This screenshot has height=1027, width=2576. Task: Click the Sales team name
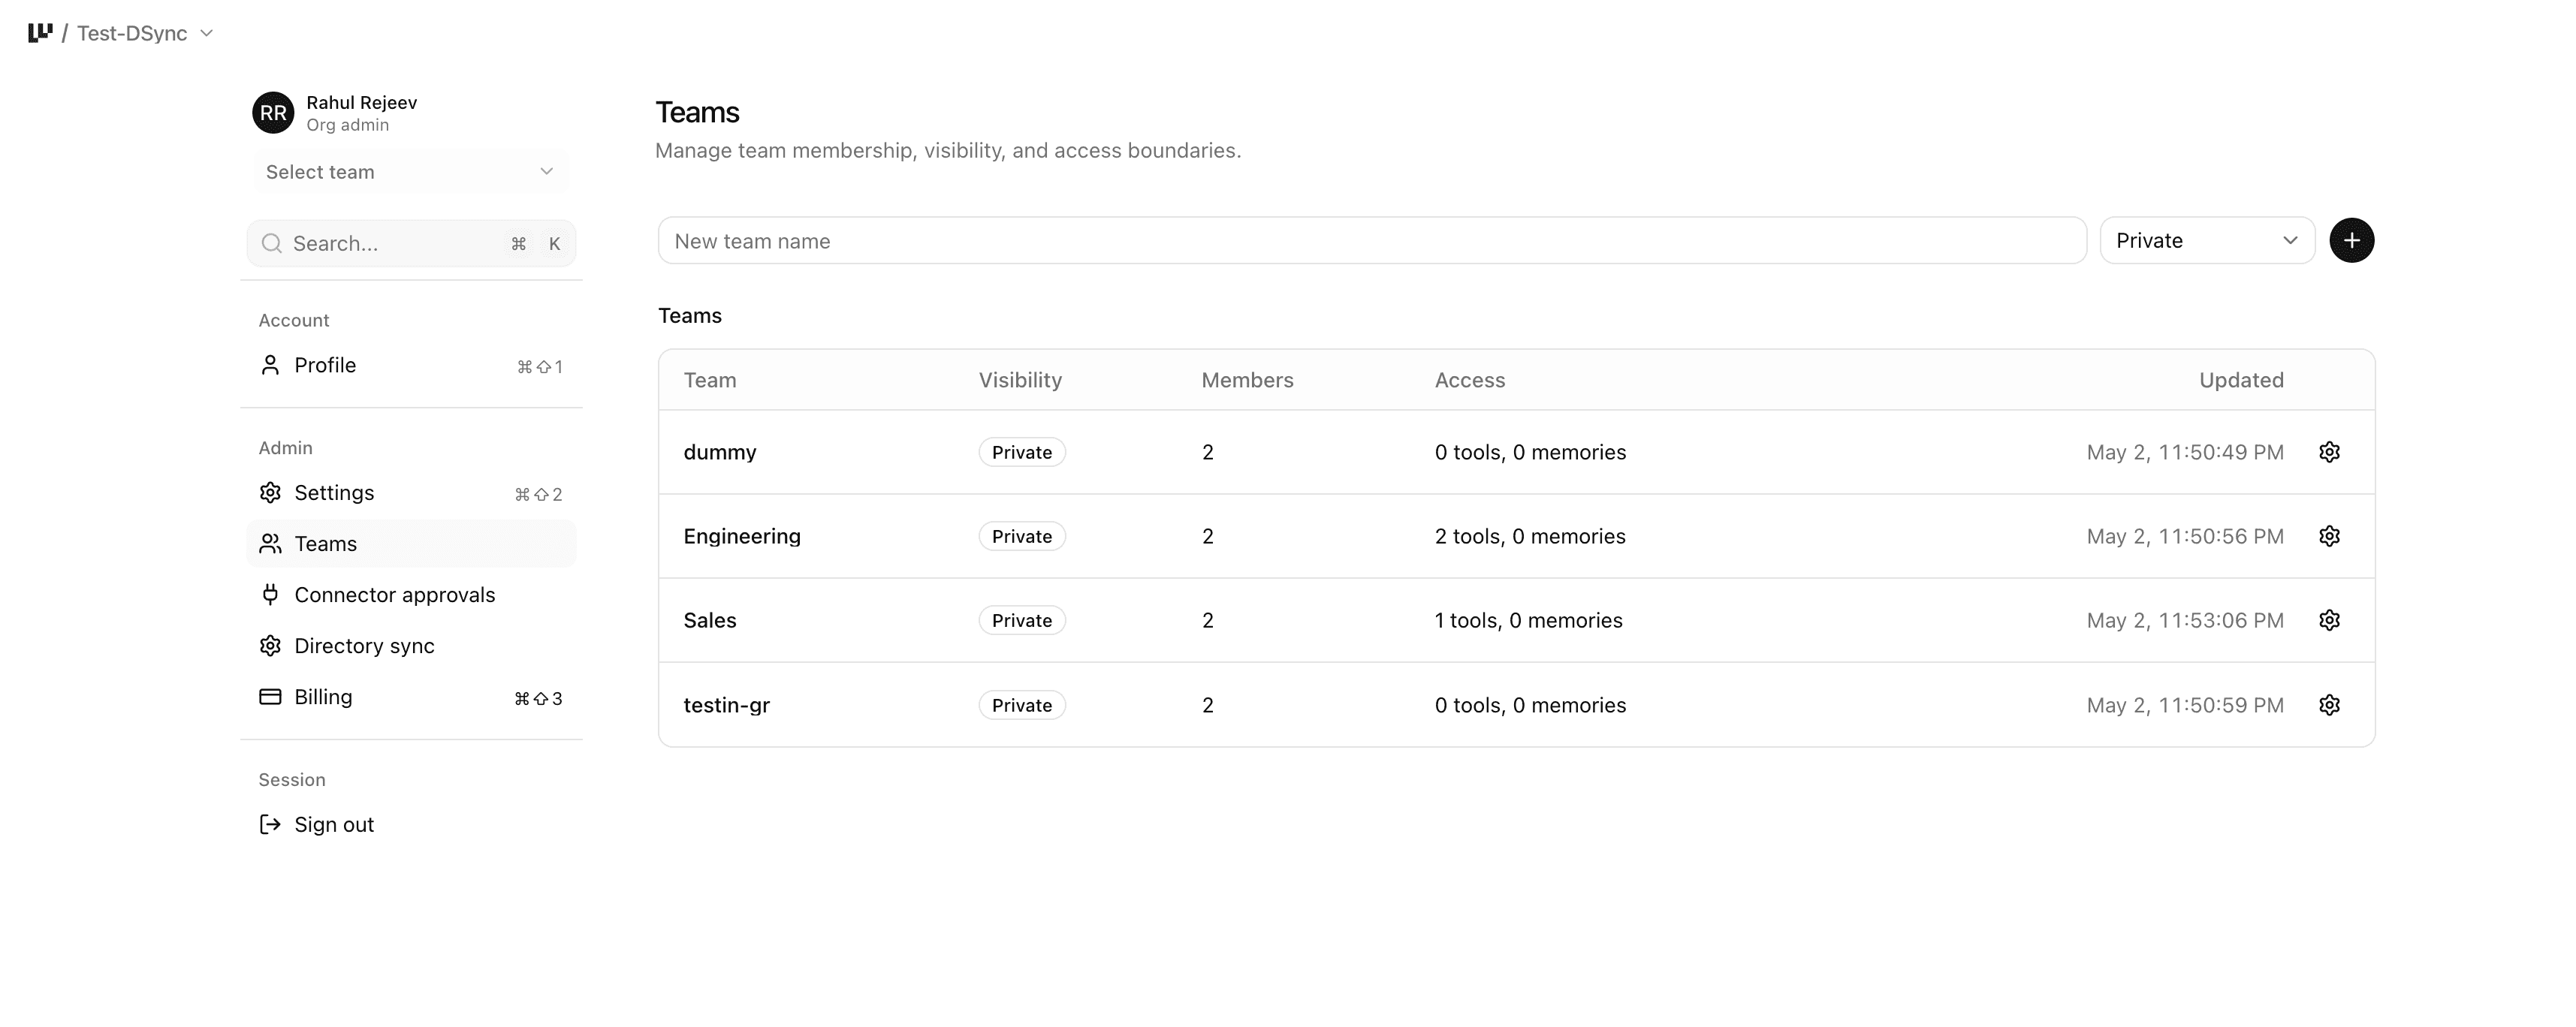point(710,620)
